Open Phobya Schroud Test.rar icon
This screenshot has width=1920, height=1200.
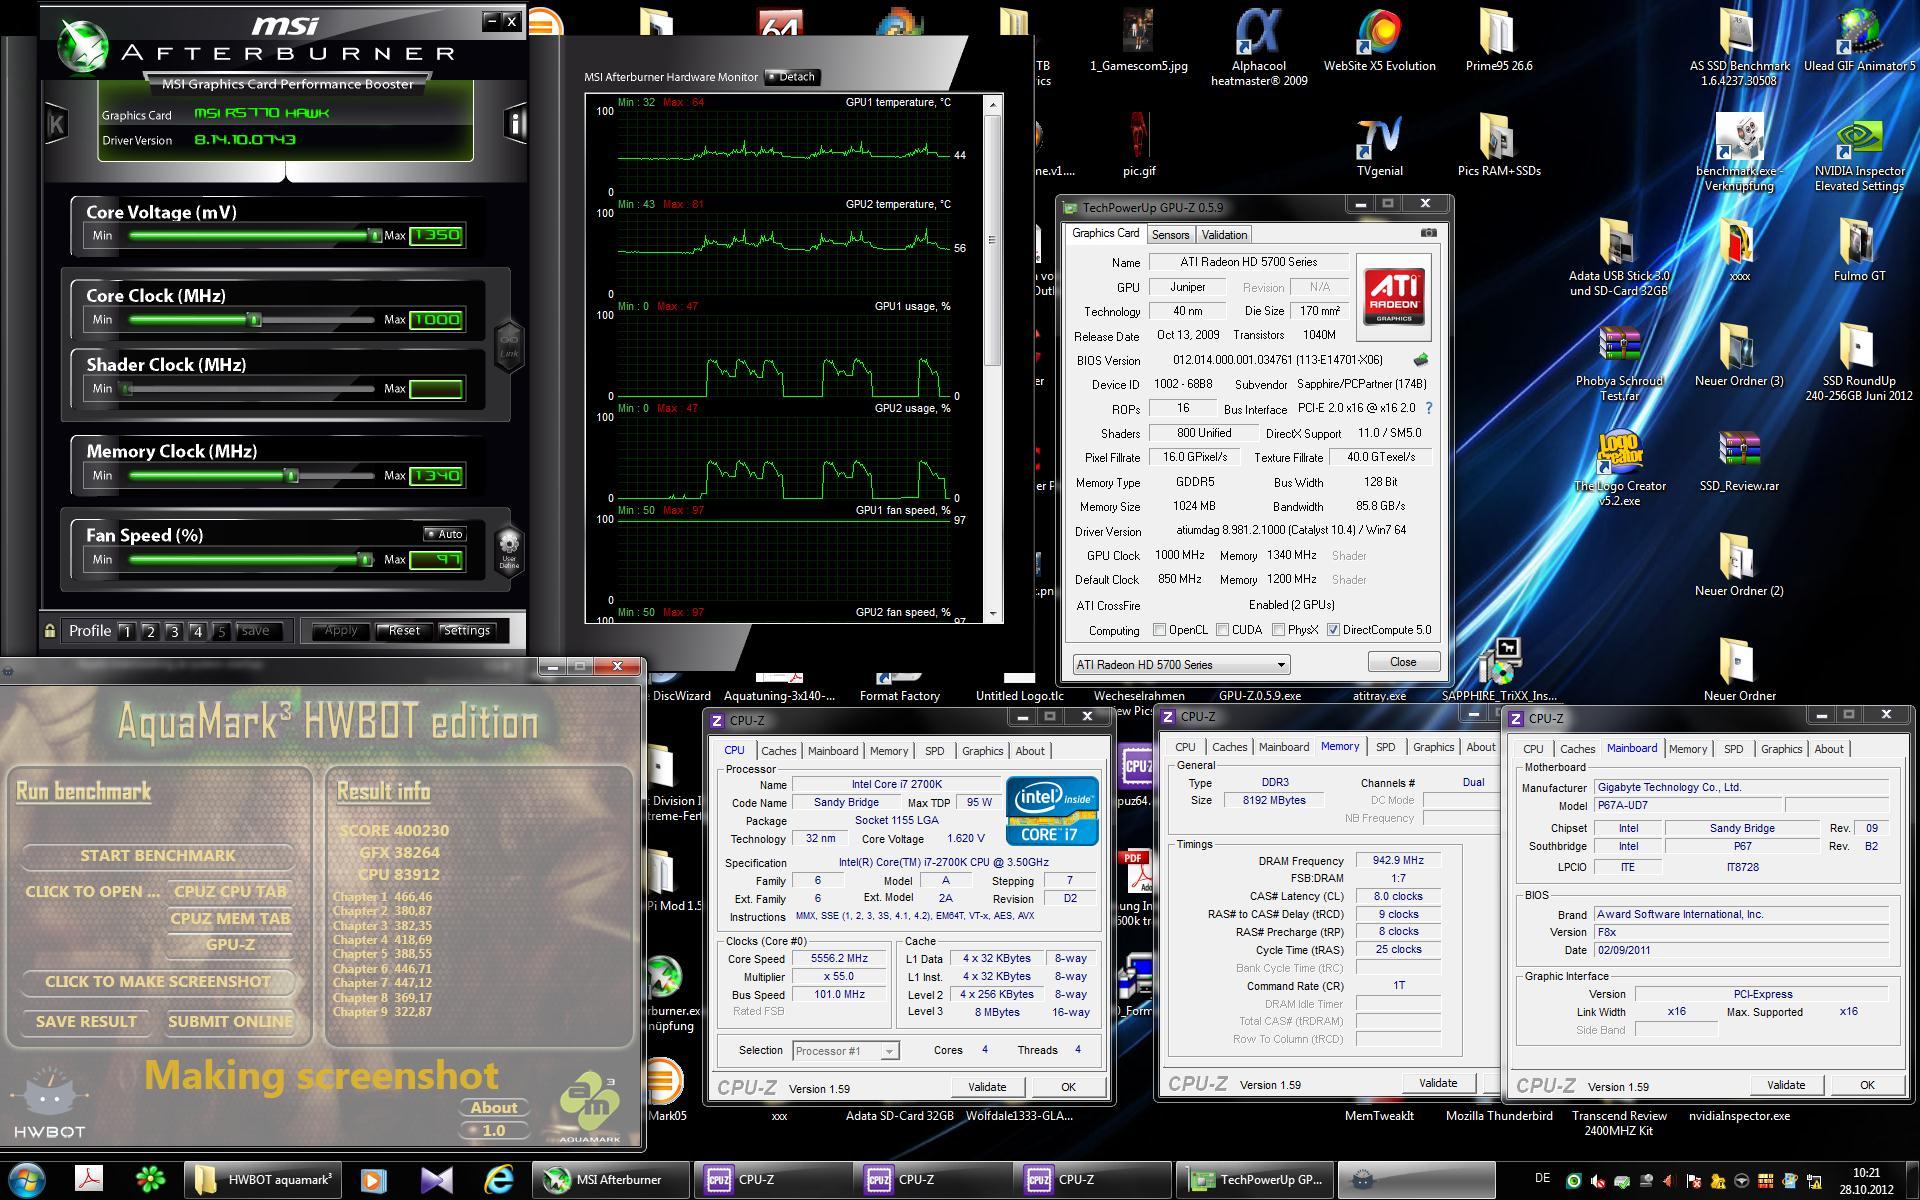1619,363
